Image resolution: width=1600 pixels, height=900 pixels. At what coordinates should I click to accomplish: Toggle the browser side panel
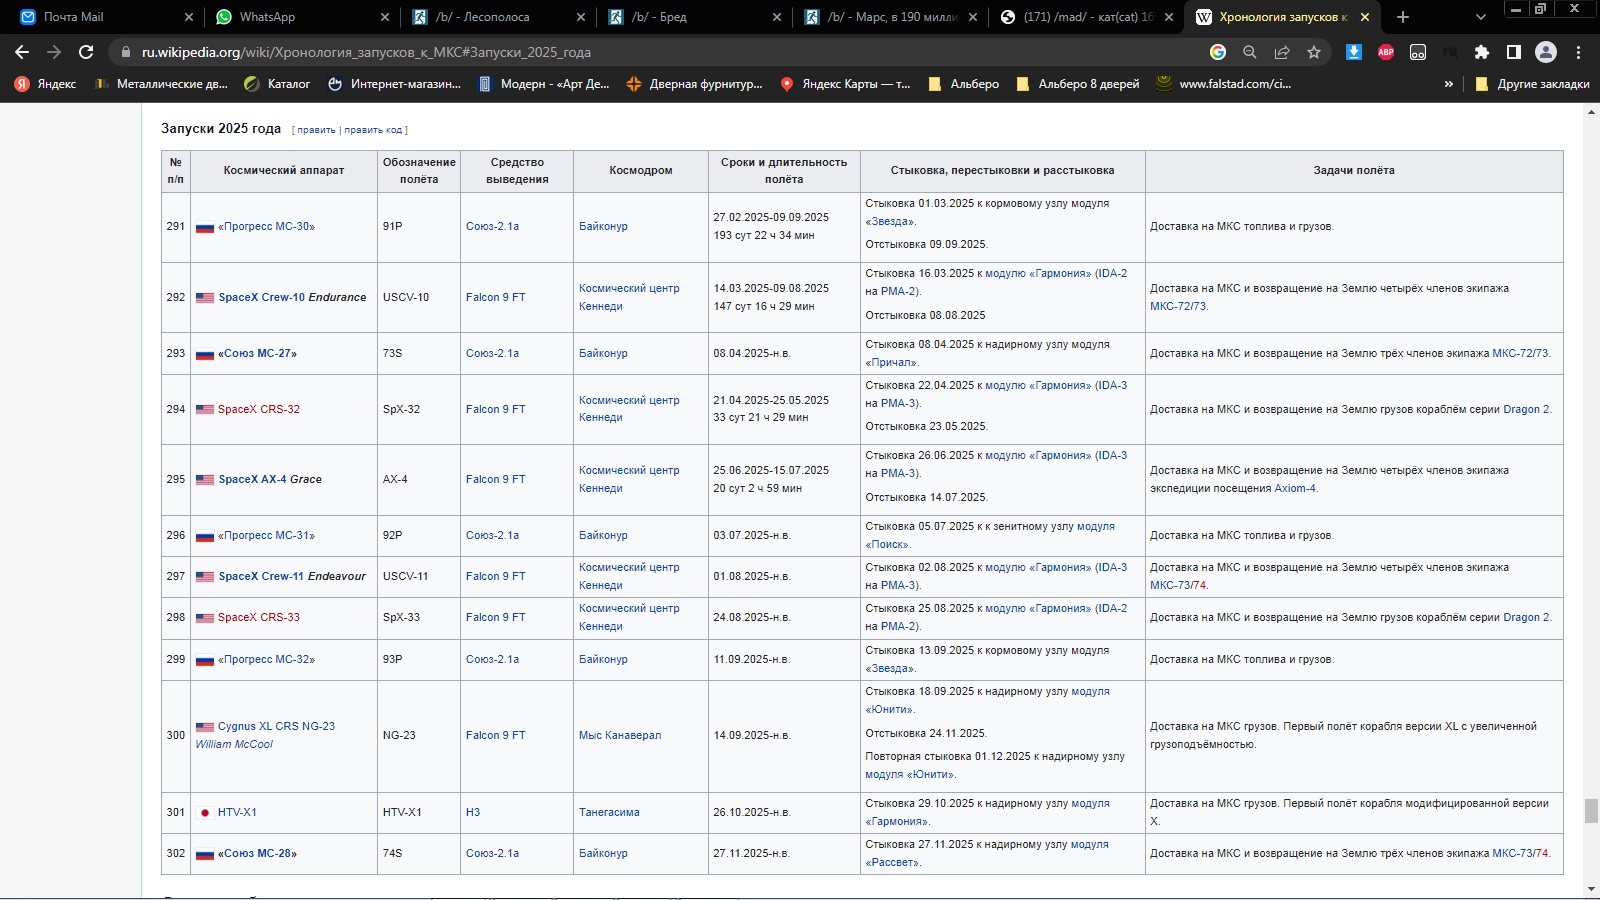(x=1513, y=52)
